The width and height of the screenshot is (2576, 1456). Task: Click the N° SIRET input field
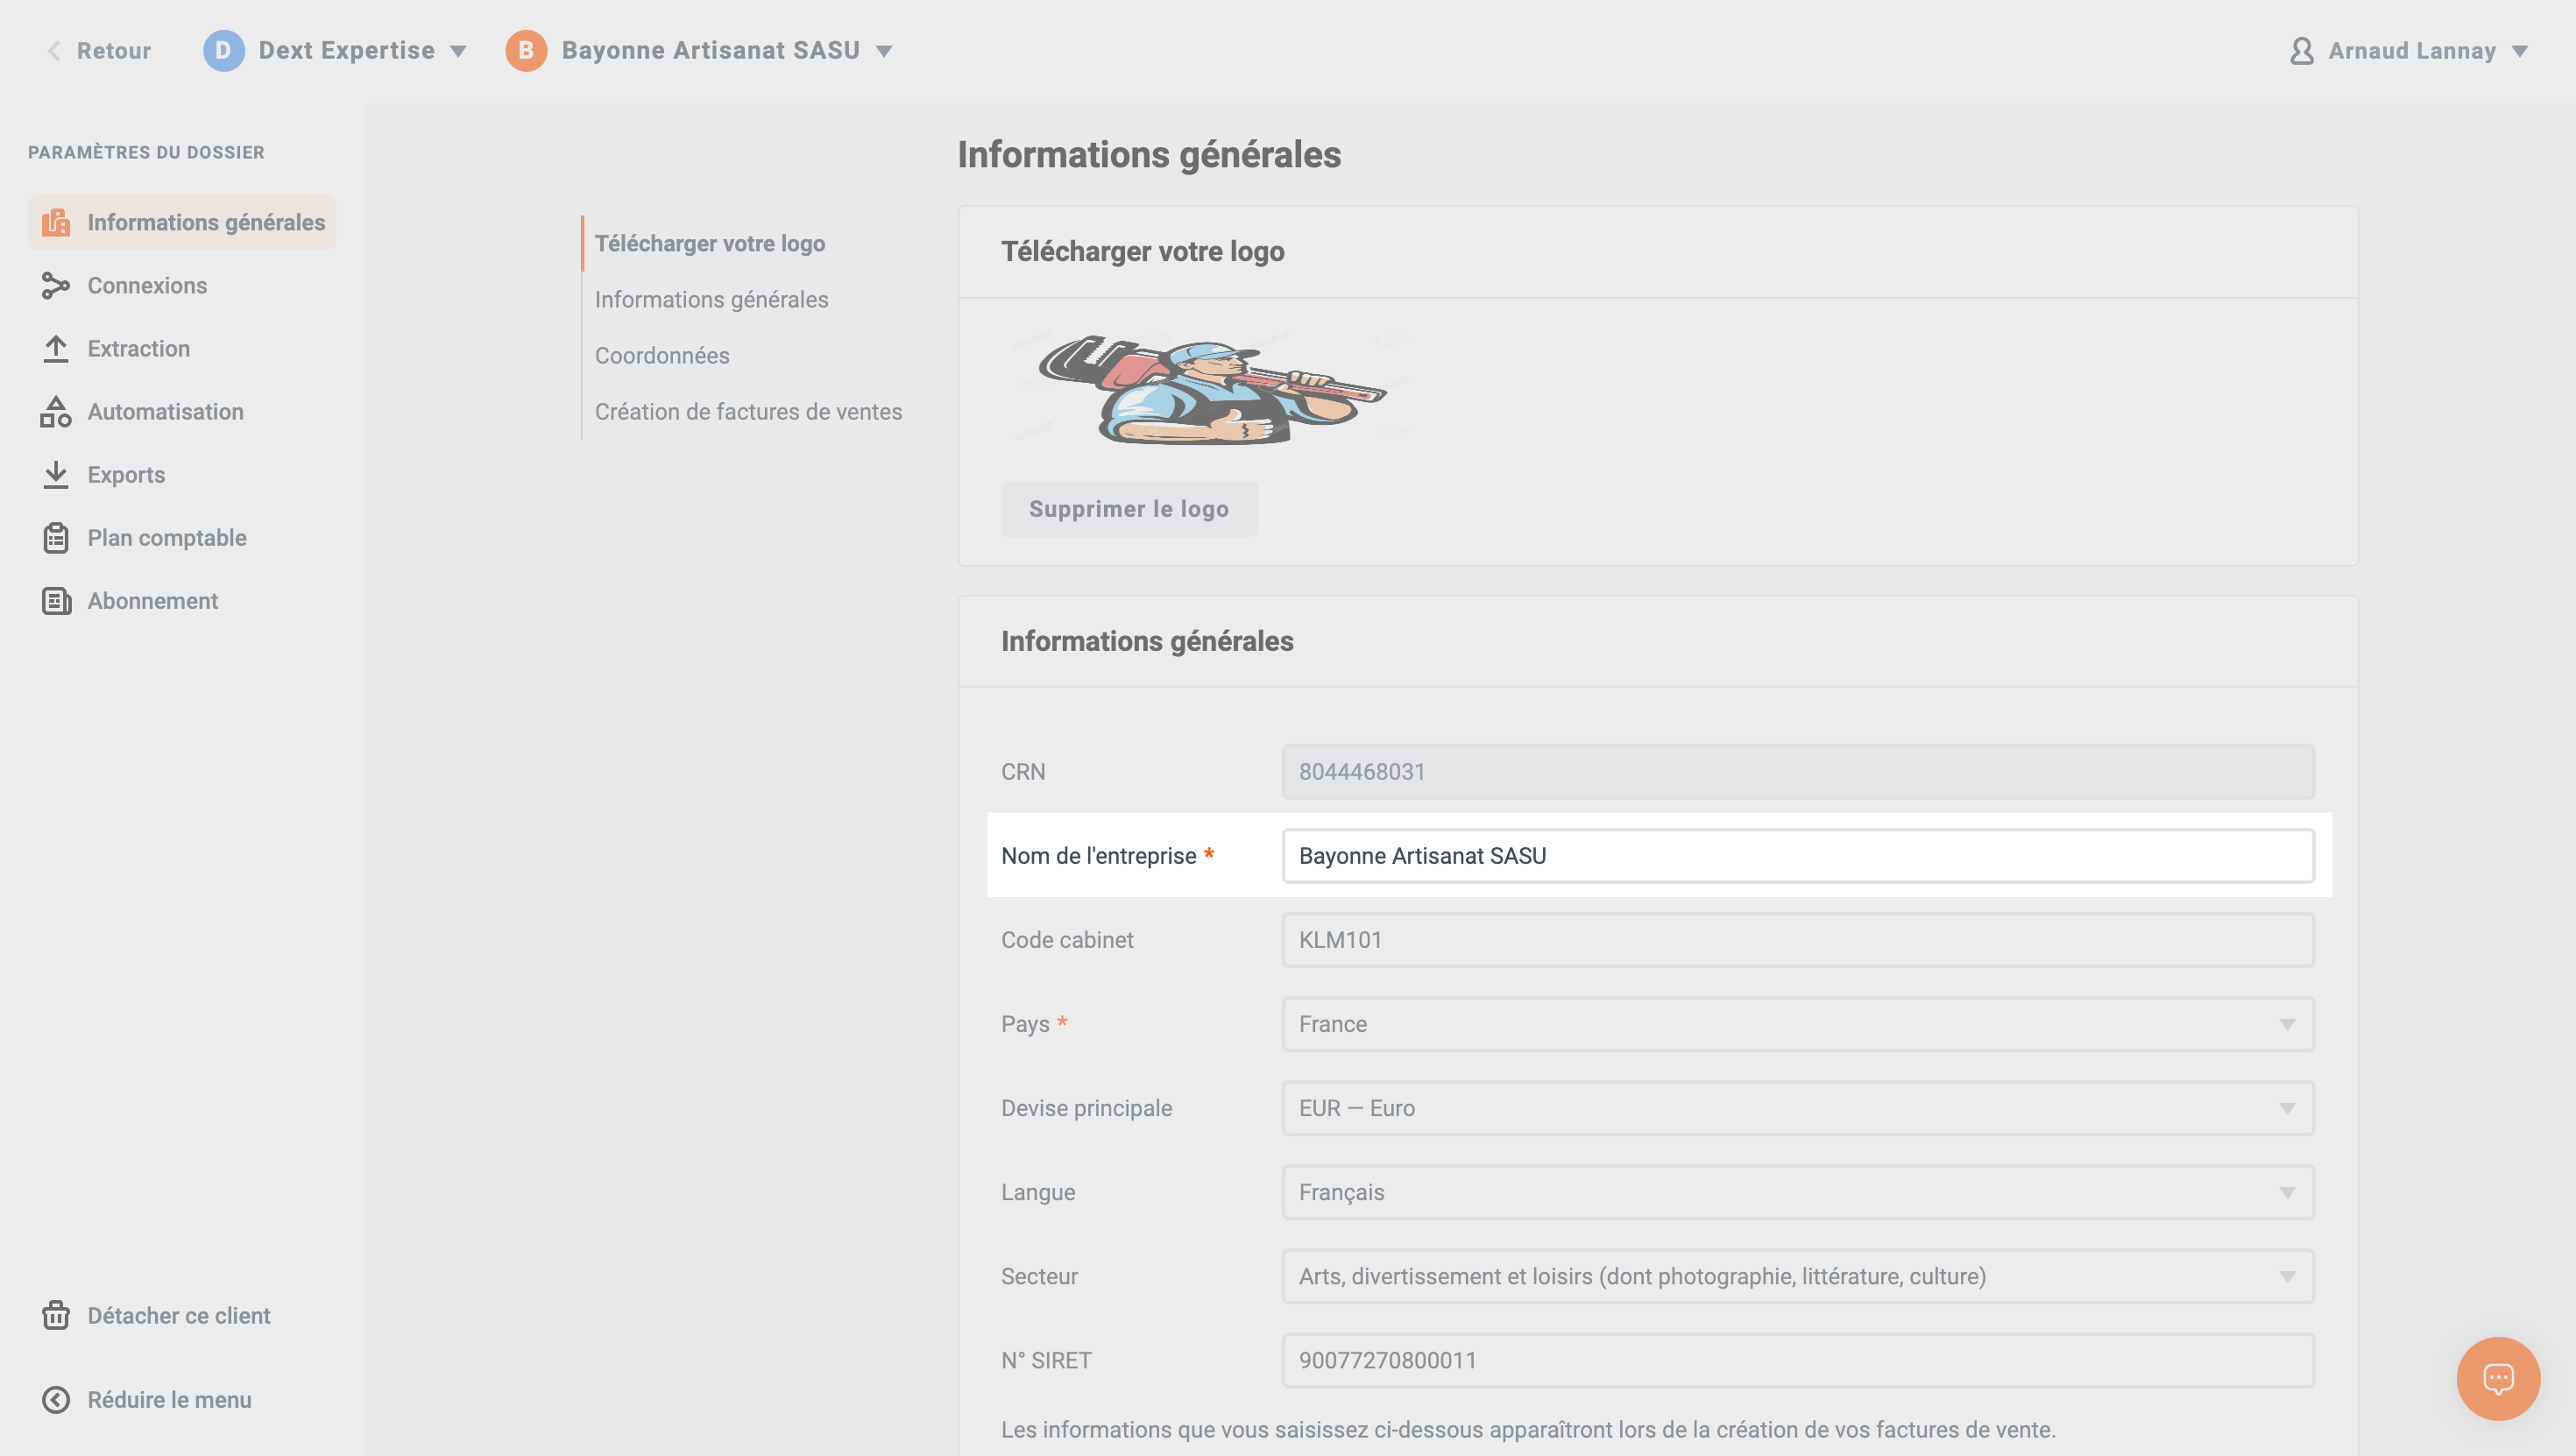click(1798, 1359)
